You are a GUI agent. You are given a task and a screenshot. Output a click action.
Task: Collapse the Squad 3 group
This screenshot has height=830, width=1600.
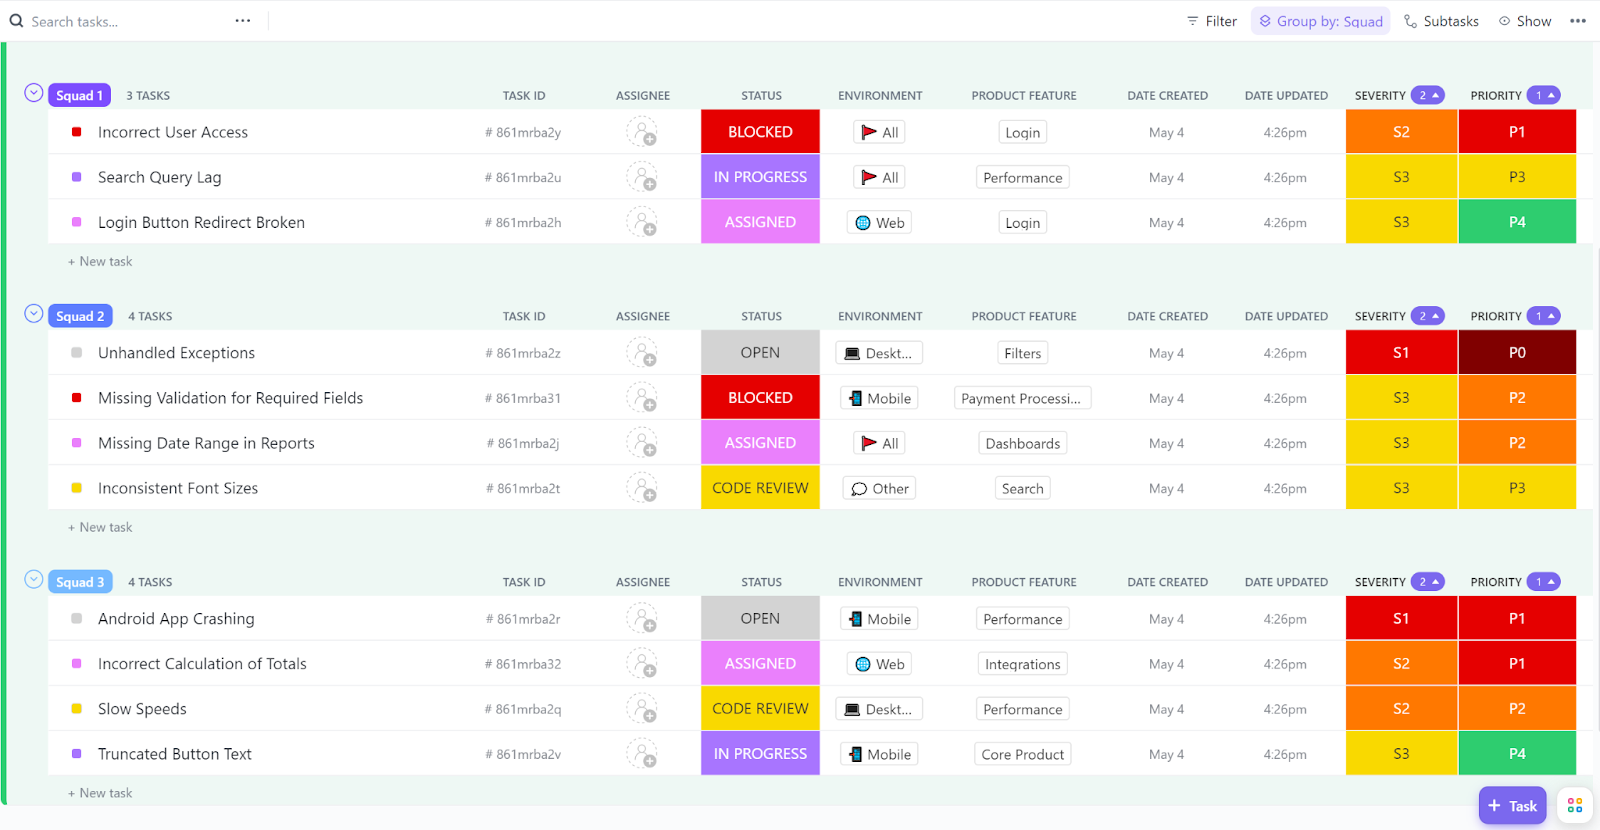[34, 580]
